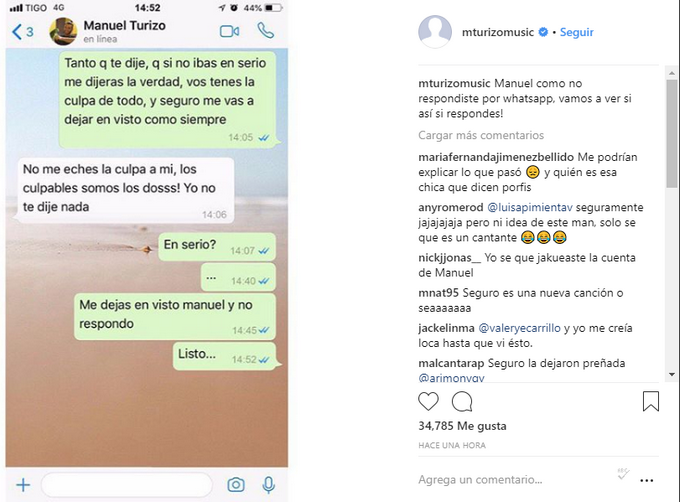Click the Seguir follow link
Image resolution: width=680 pixels, height=502 pixels.
pyautogui.click(x=576, y=32)
